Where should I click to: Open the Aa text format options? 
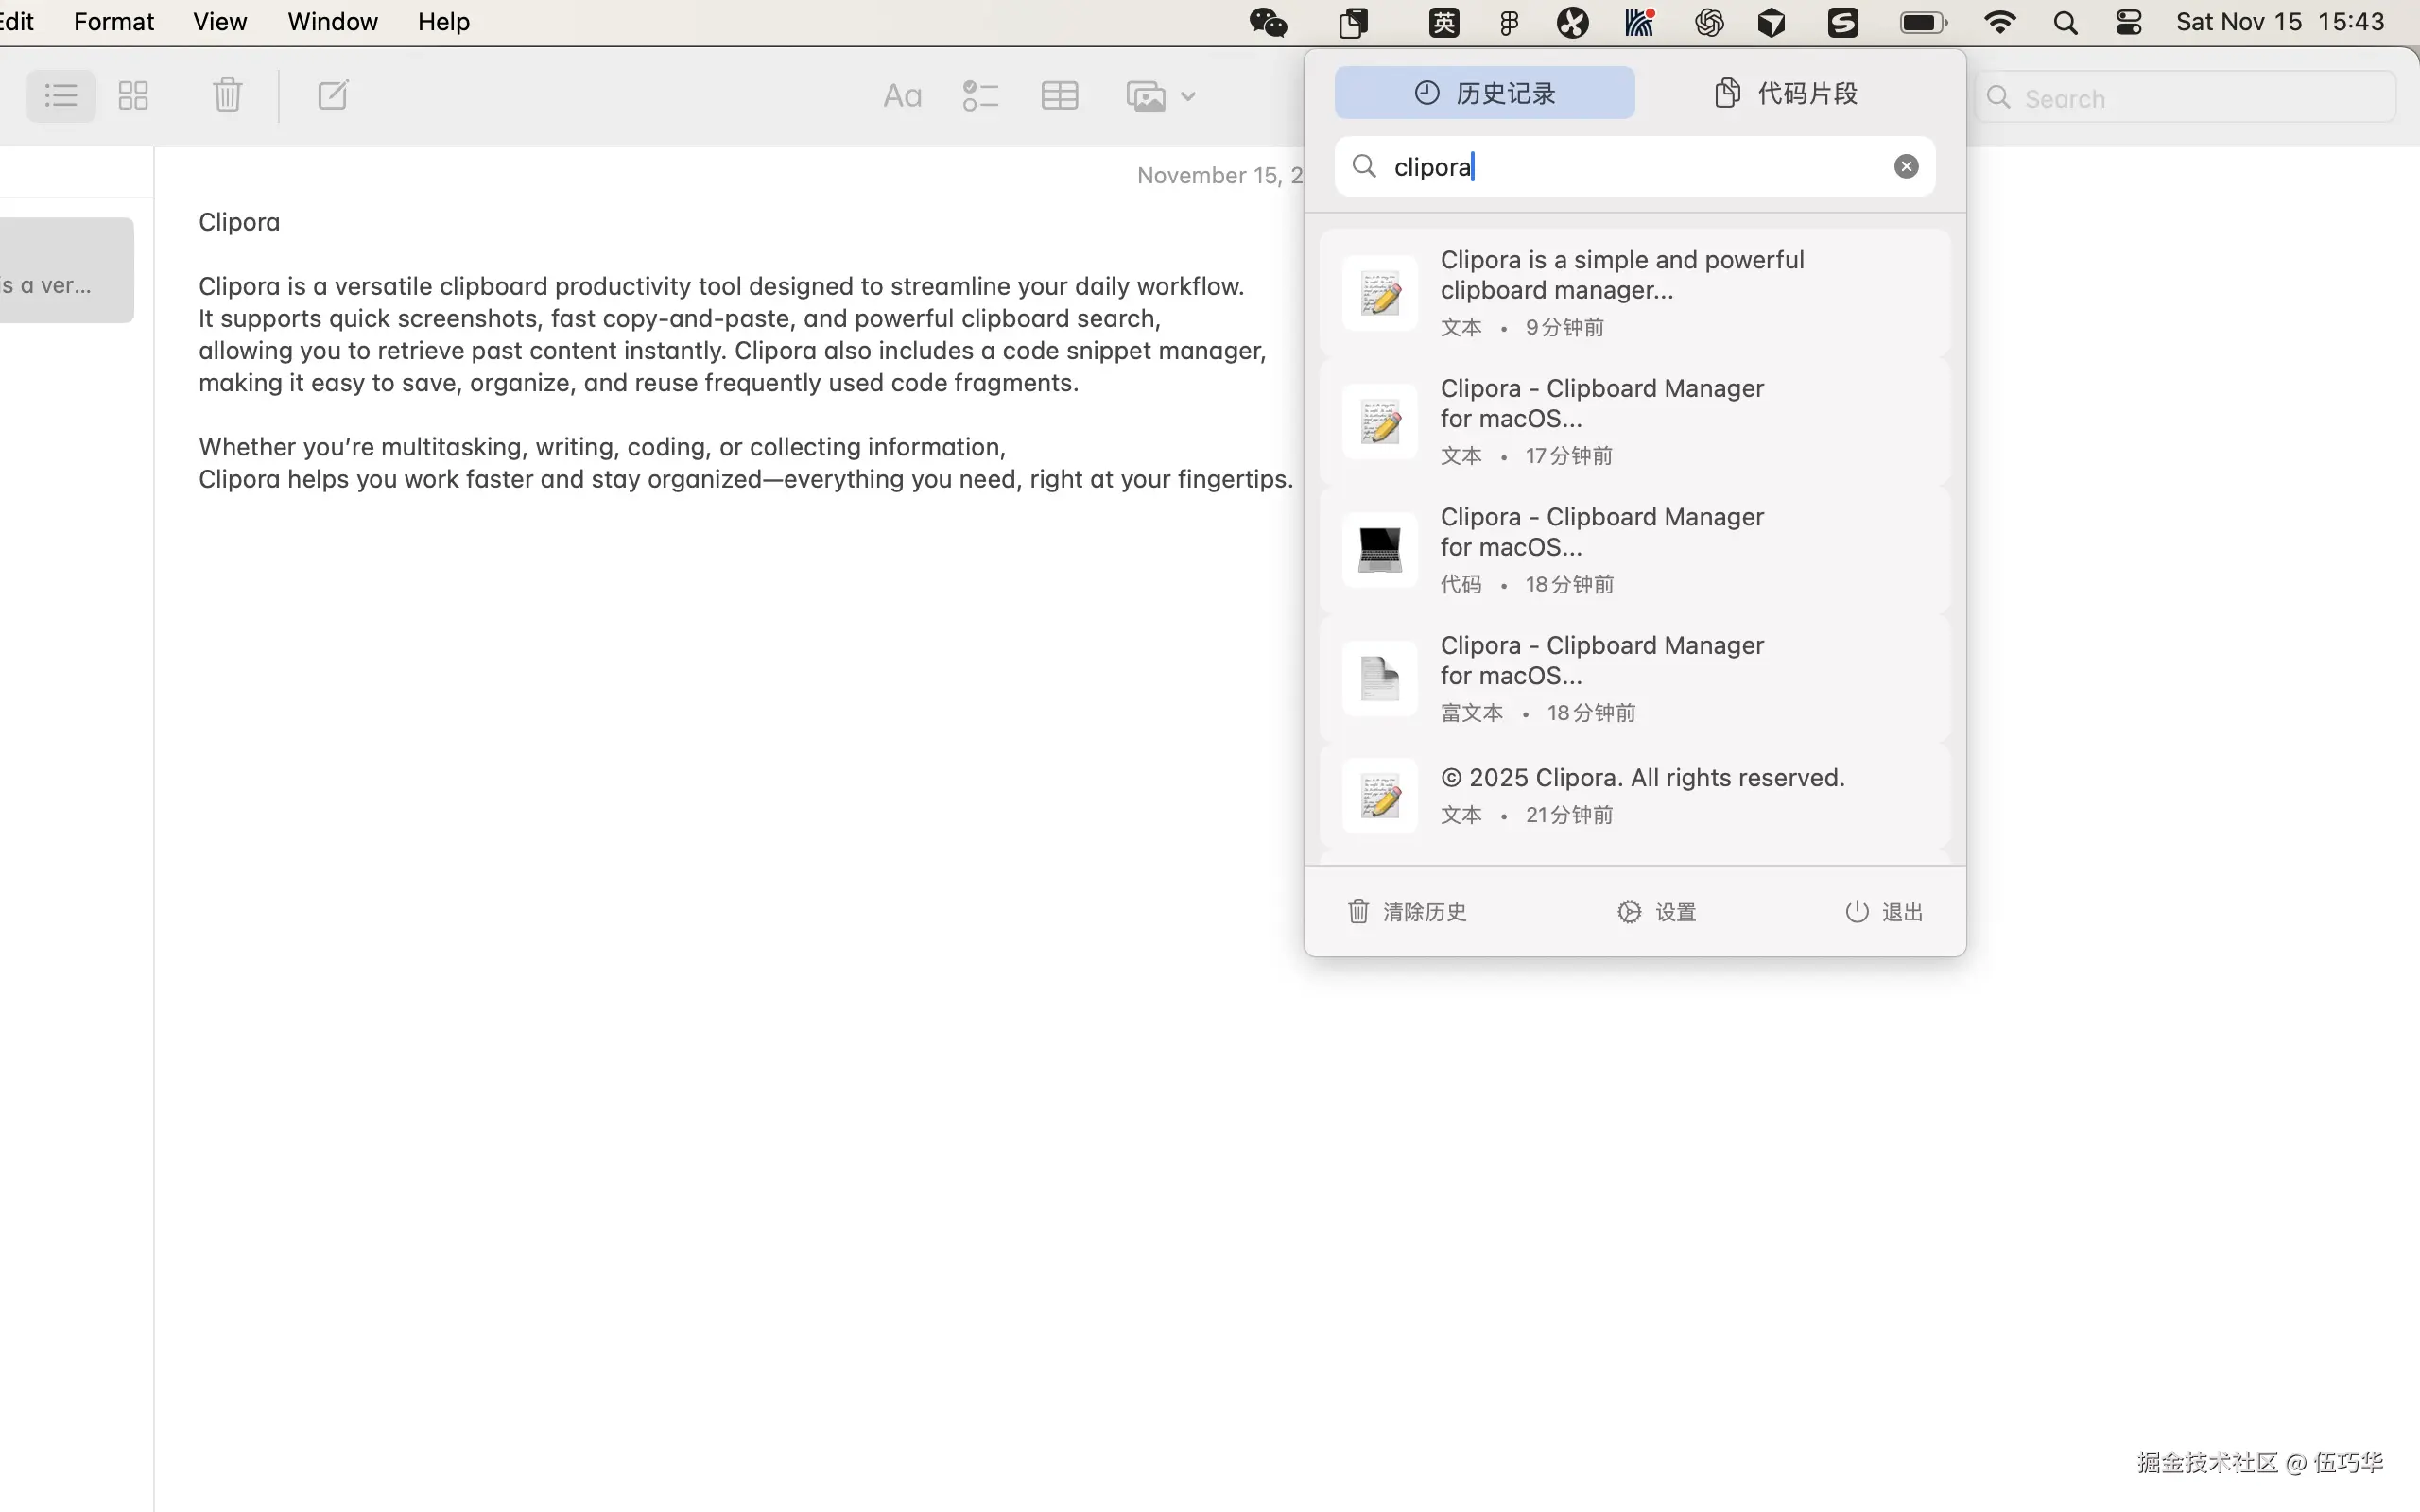901,96
